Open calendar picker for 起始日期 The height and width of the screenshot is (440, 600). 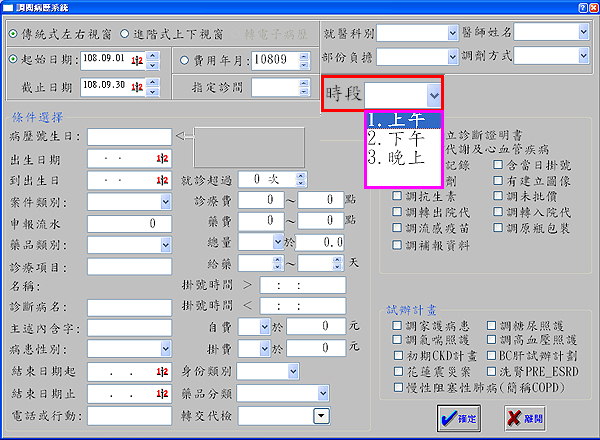[x=137, y=61]
